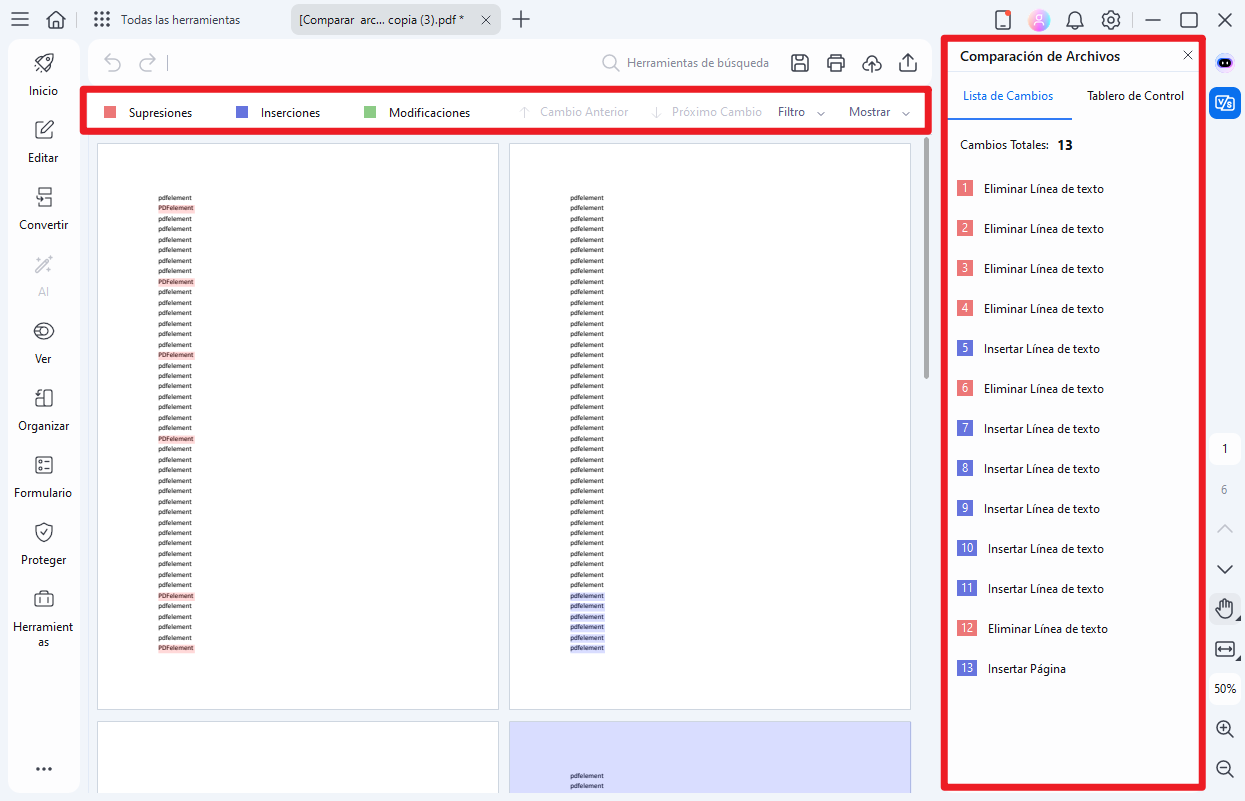Print the compared PDF
Image resolution: width=1245 pixels, height=801 pixels.
[836, 62]
